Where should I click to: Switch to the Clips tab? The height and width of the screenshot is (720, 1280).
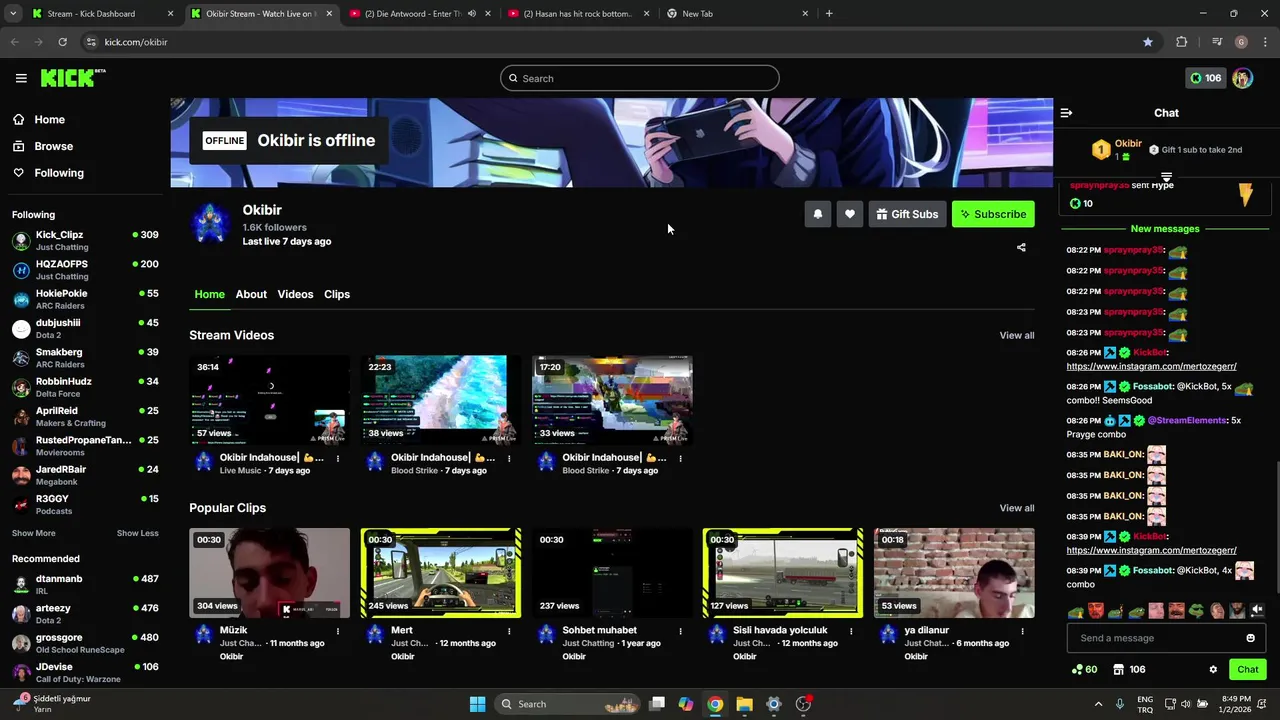[x=337, y=294]
